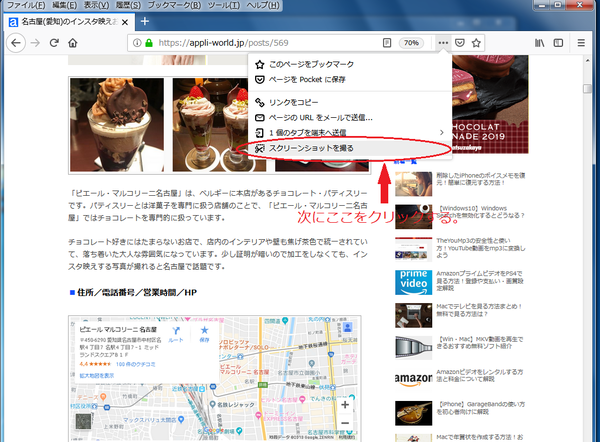Viewport: 600px width, 442px height.
Task: Bookmark page with the star icon
Action: point(476,43)
